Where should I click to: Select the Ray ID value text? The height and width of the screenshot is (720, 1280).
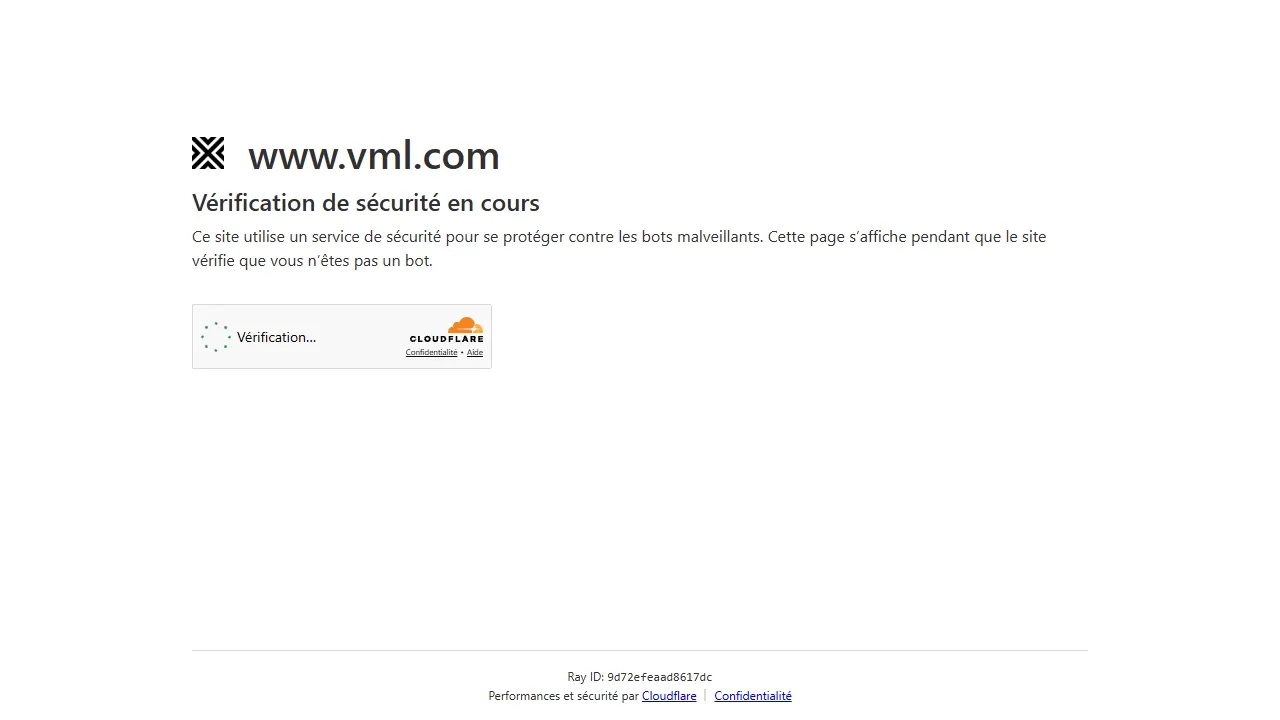pos(659,677)
